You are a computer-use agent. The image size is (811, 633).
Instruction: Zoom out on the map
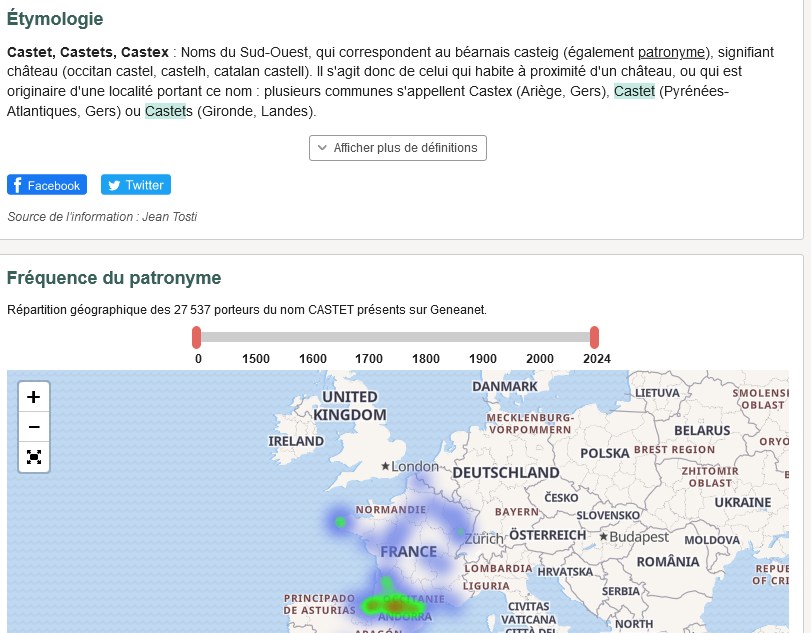[x=34, y=427]
